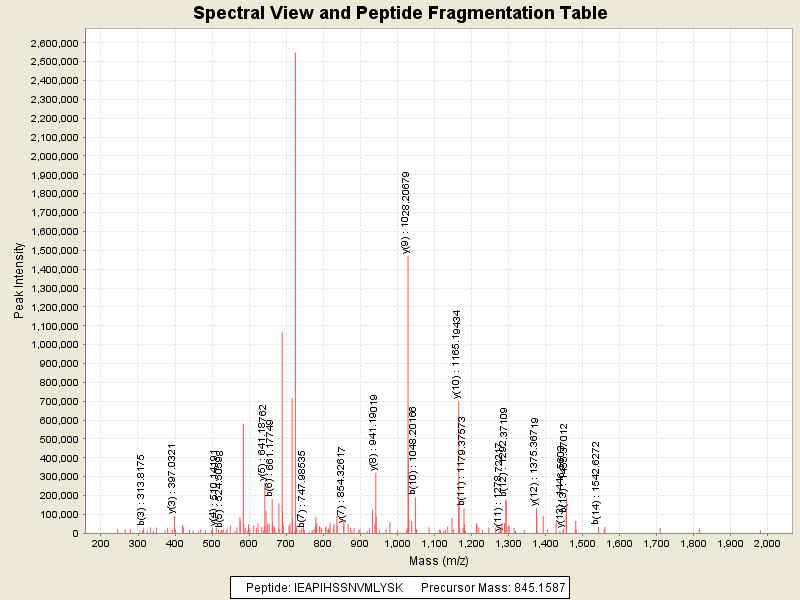Select the y(12) : 1375.36719 annotation
The height and width of the screenshot is (600, 800).
pos(535,461)
